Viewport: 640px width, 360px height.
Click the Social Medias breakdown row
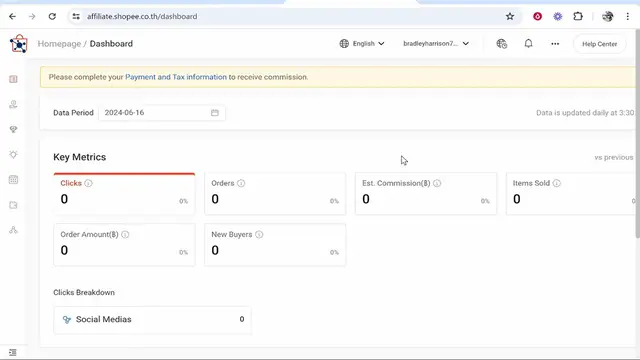[152, 320]
